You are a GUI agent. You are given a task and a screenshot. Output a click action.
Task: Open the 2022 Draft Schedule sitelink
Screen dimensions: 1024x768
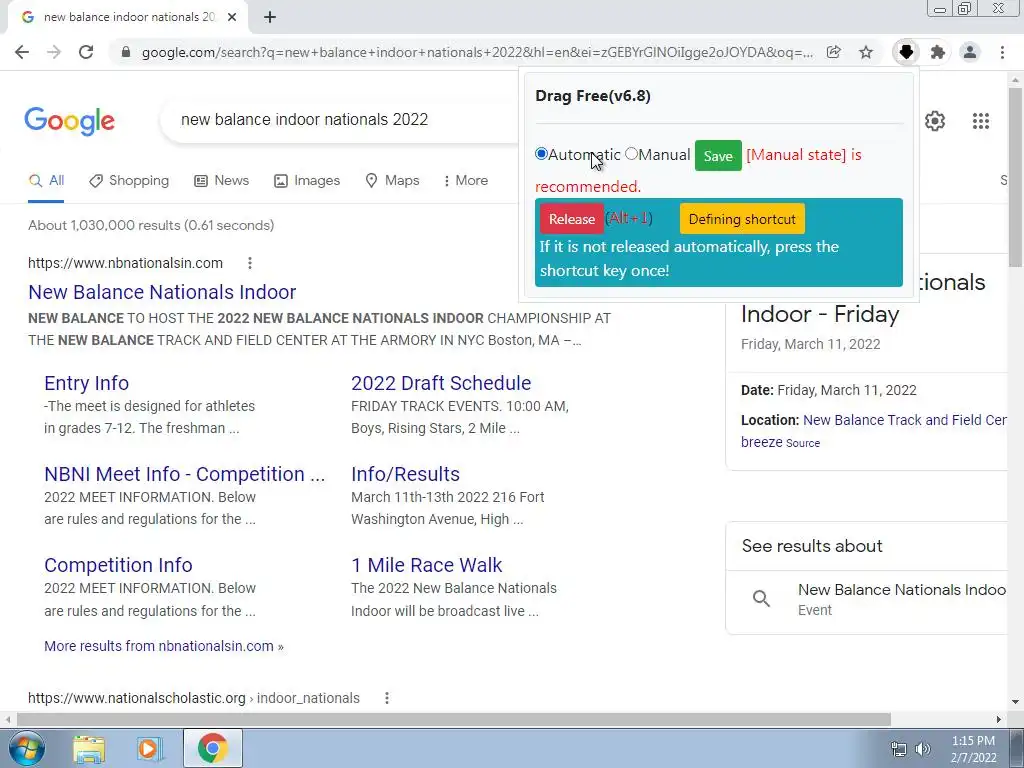[441, 383]
